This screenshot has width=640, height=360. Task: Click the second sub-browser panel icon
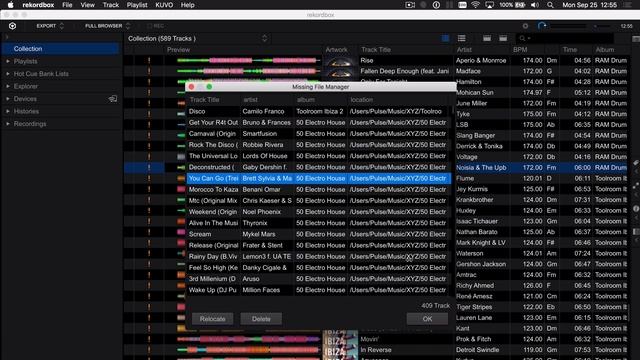click(503, 38)
